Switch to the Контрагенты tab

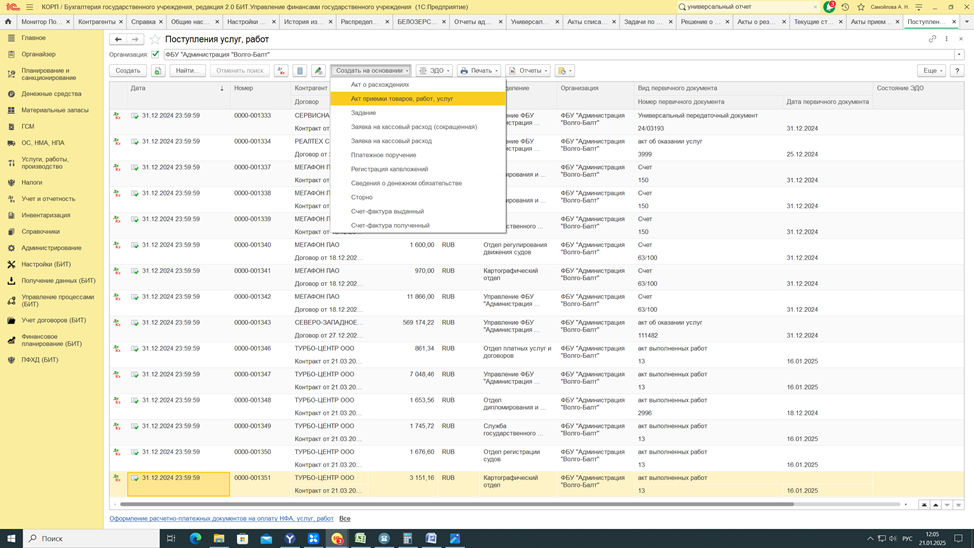97,22
